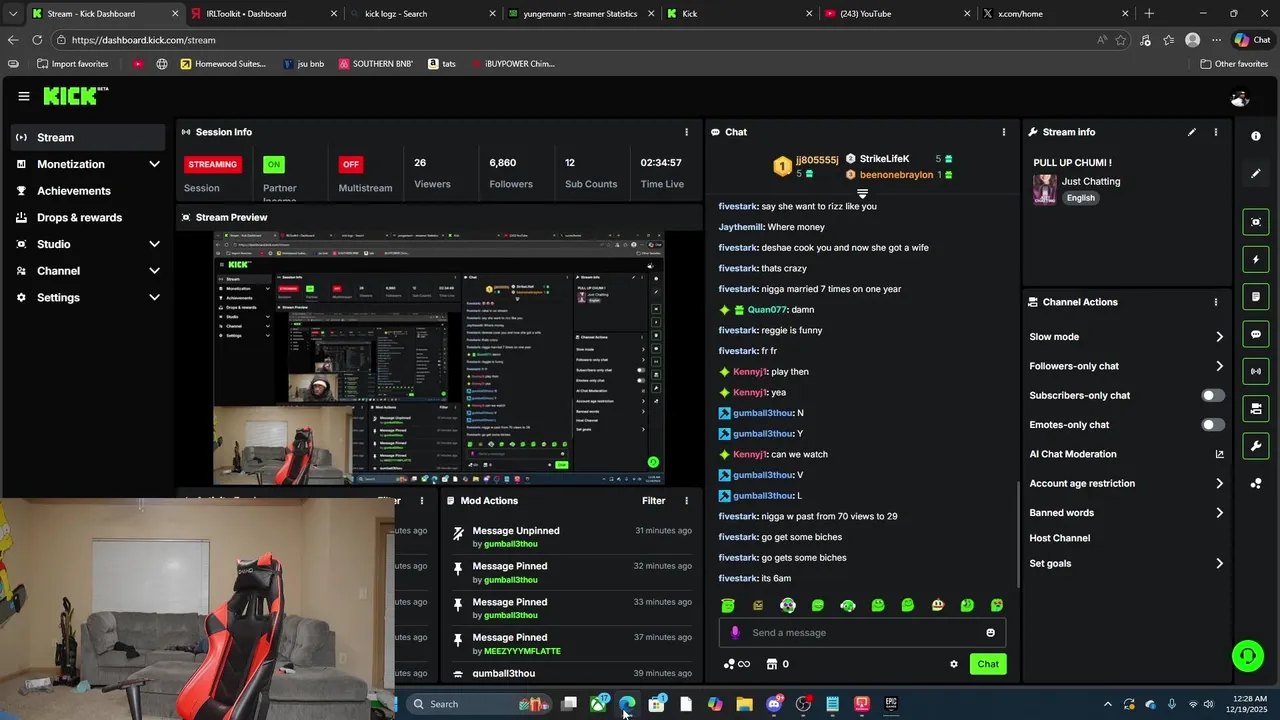Click Windows taskbar Search box
Screen dimensions: 1280x720
pyautogui.click(x=478, y=704)
